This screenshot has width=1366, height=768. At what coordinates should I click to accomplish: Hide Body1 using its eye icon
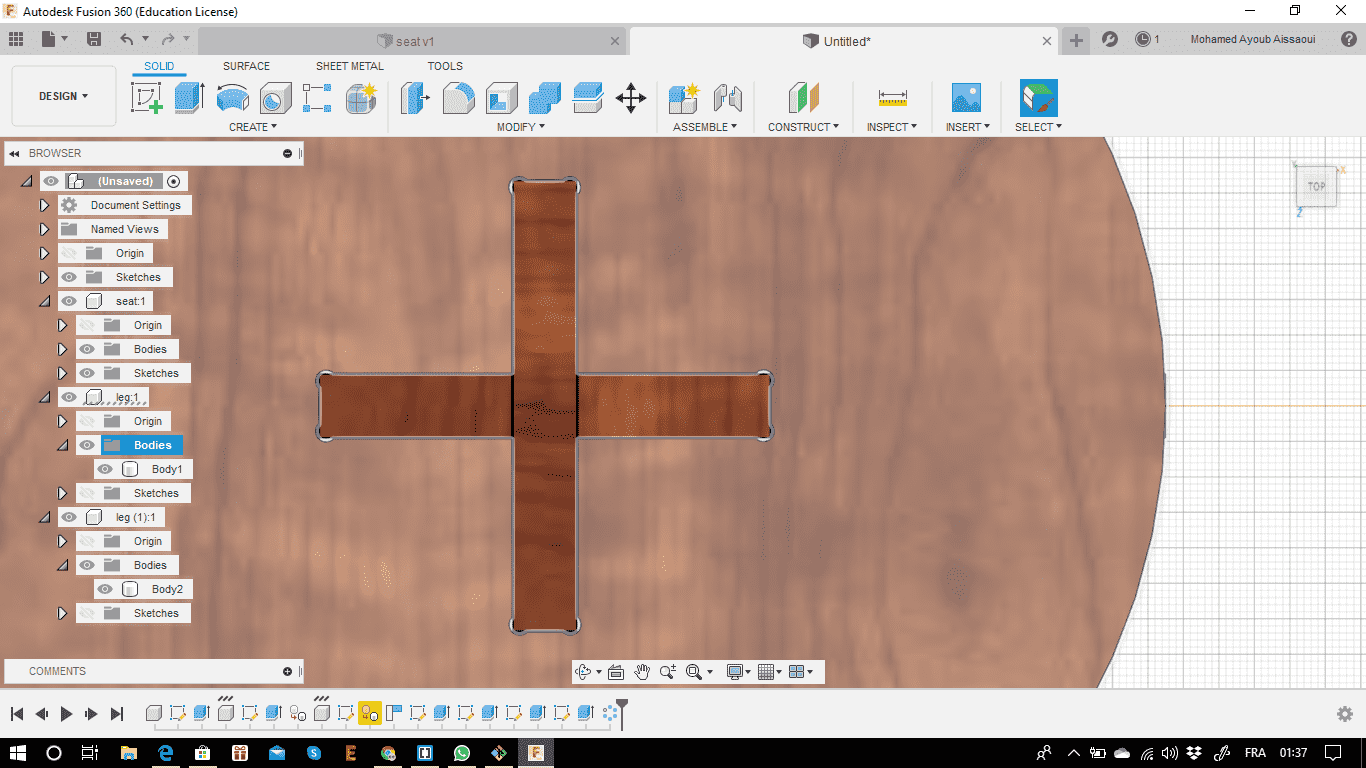[105, 469]
